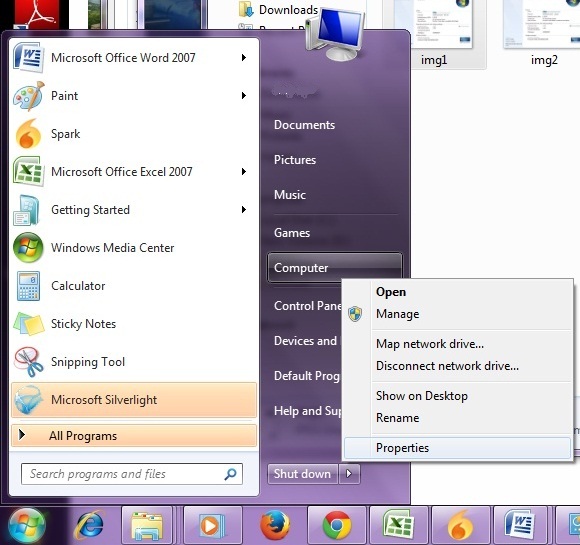
Task: Click the Shut down button
Action: click(302, 474)
